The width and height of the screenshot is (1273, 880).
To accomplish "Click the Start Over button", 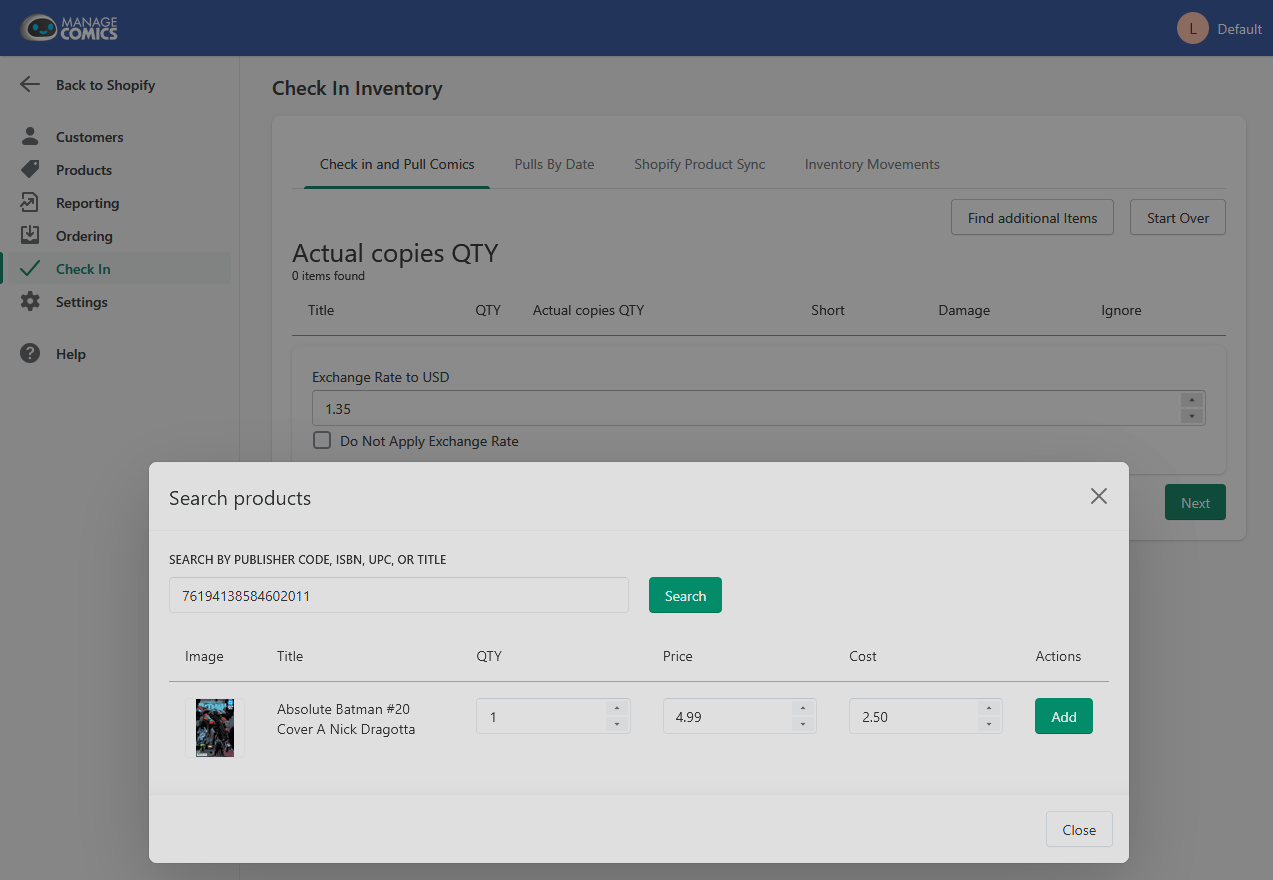I will pyautogui.click(x=1178, y=218).
